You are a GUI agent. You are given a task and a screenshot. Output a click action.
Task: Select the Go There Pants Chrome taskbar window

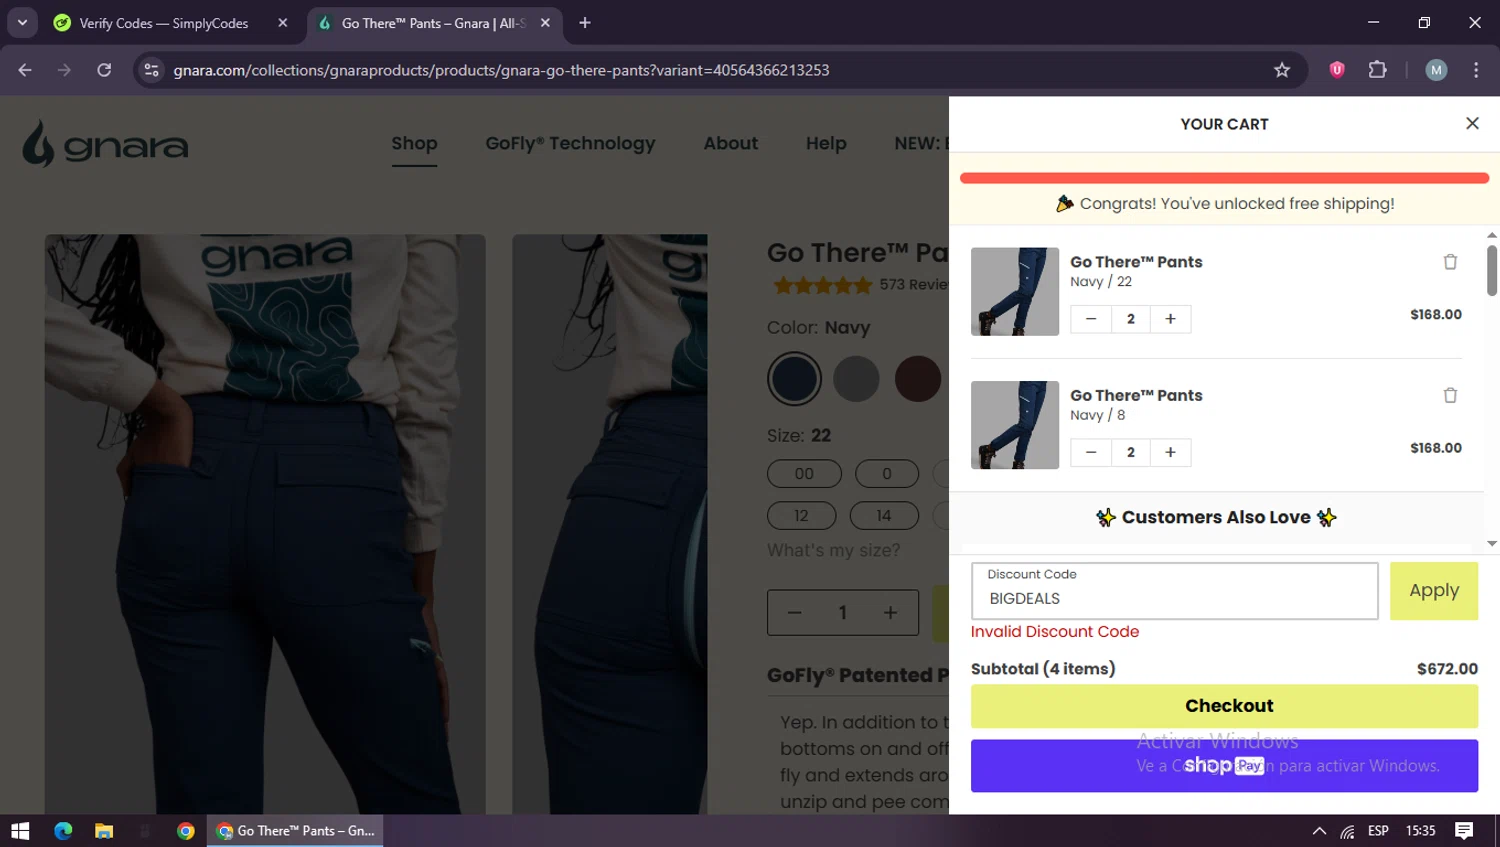coord(295,831)
